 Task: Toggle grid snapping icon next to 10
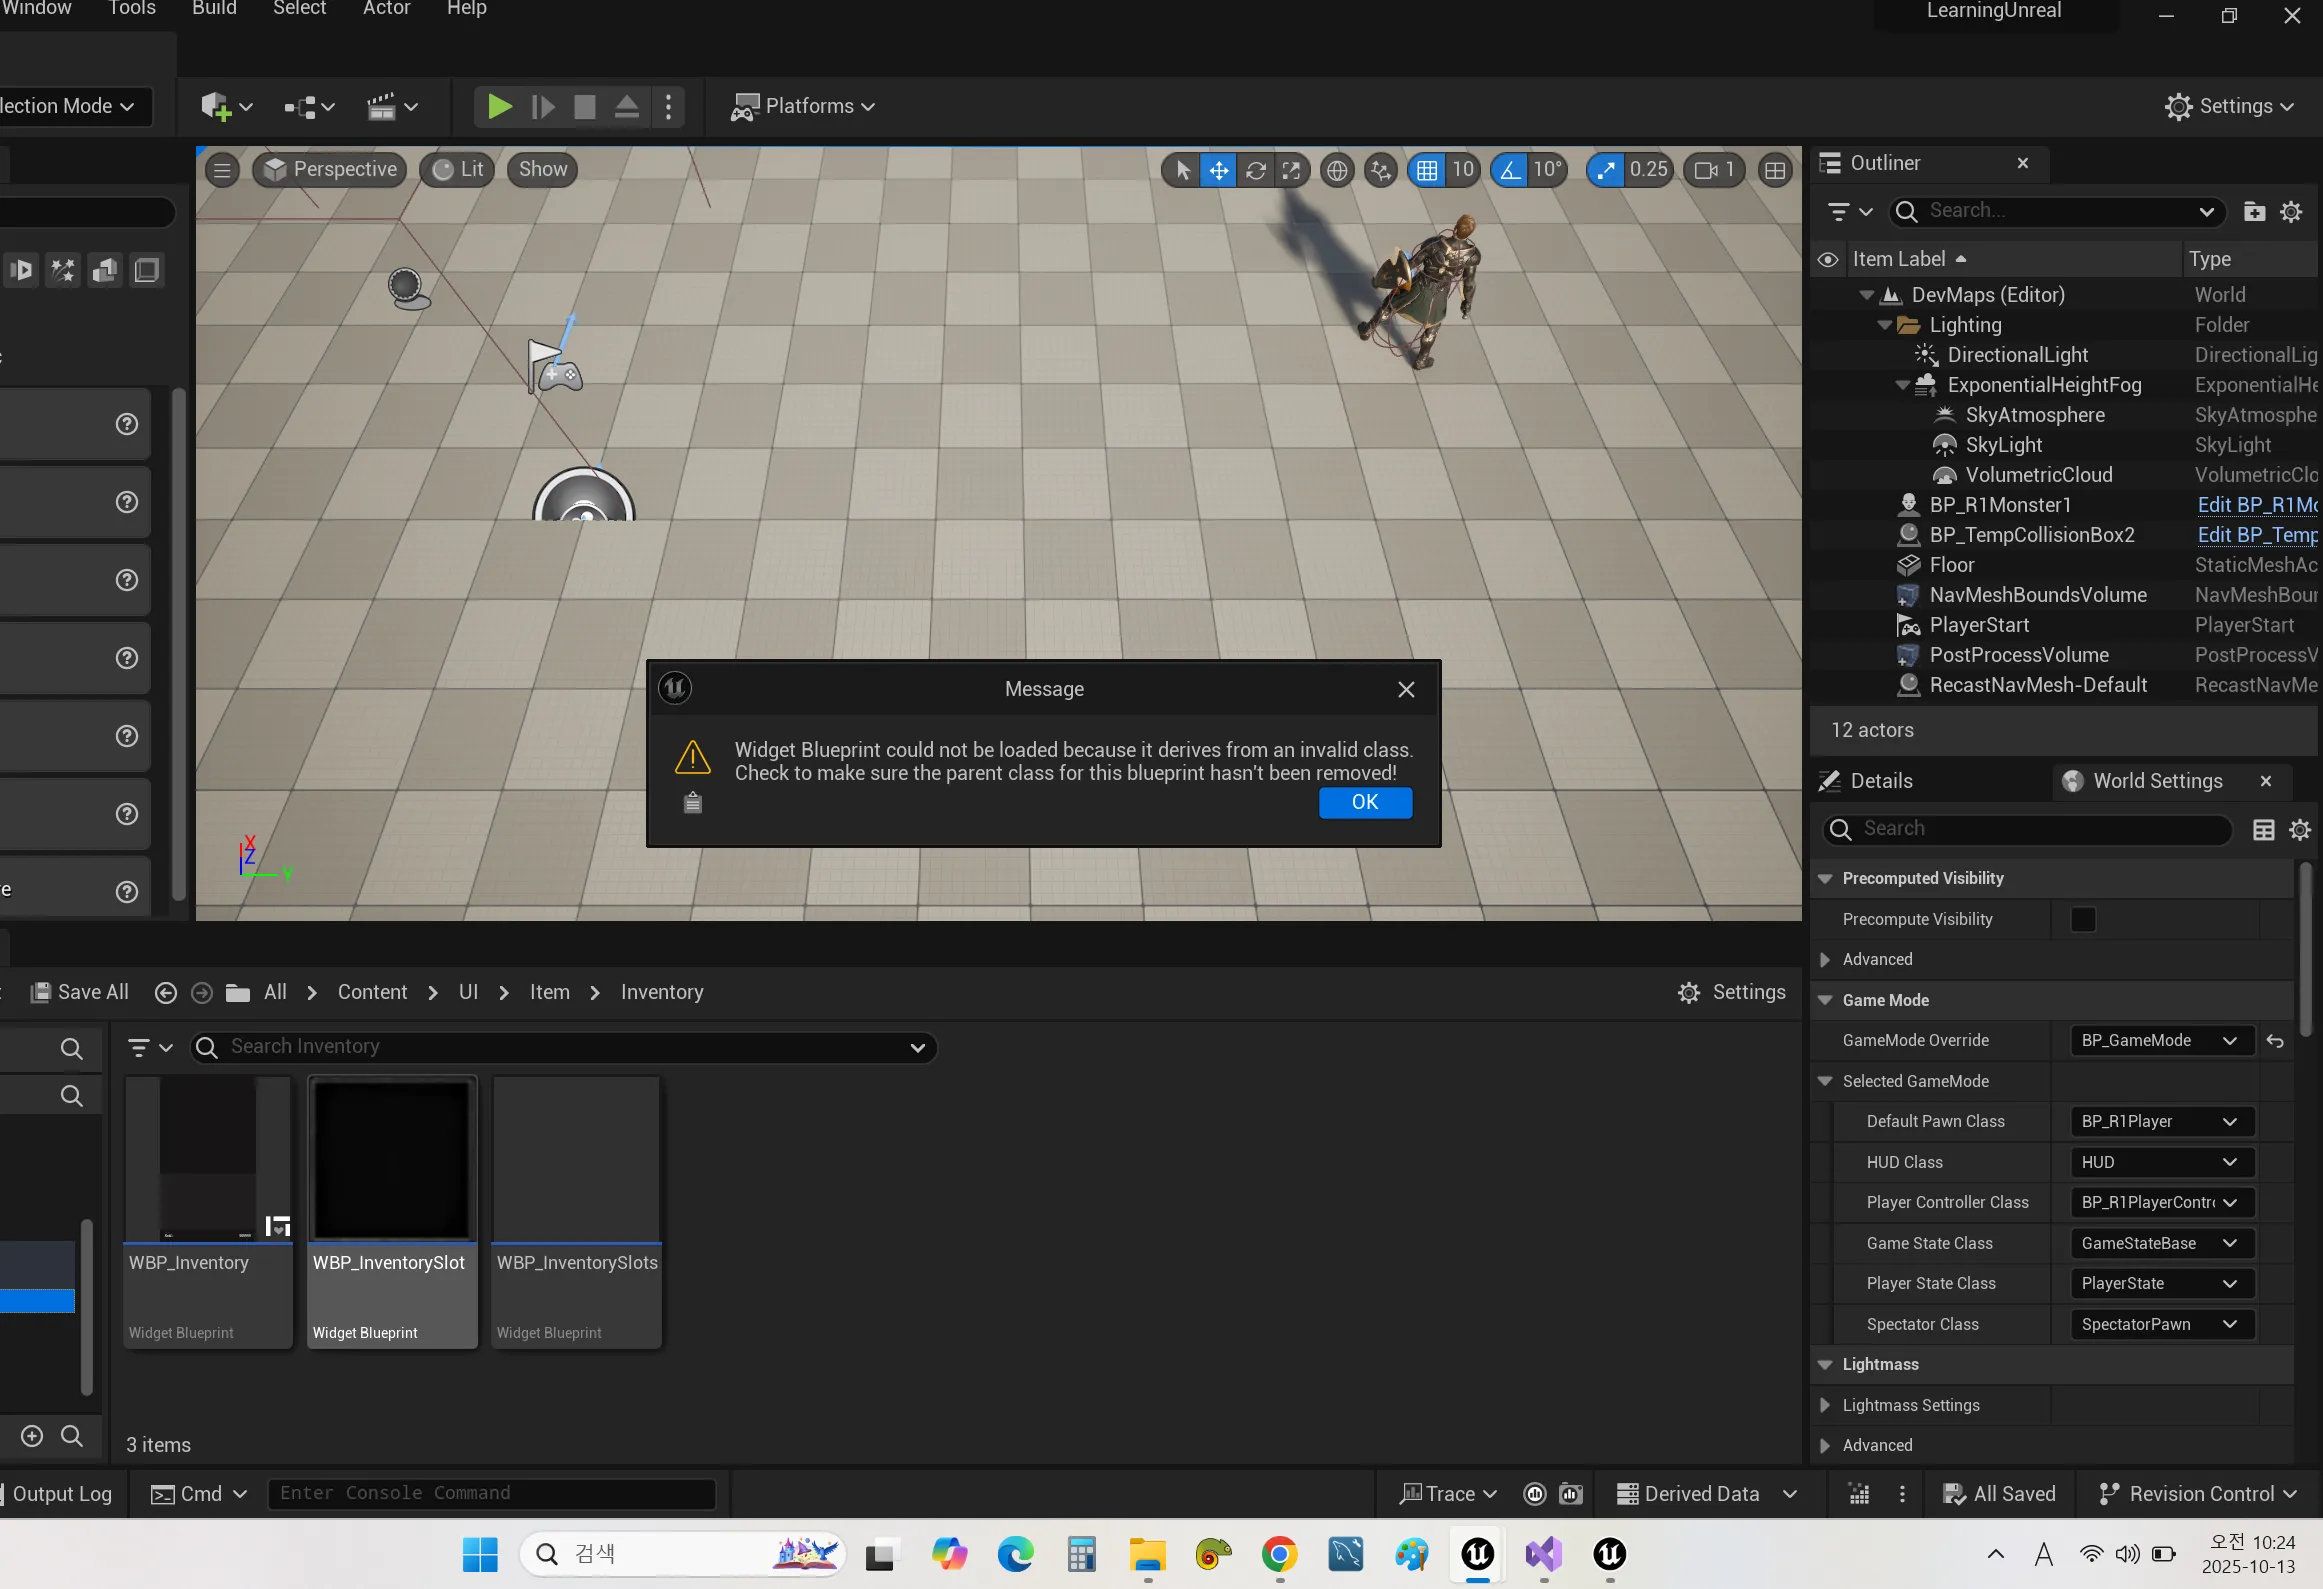pyautogui.click(x=1427, y=170)
